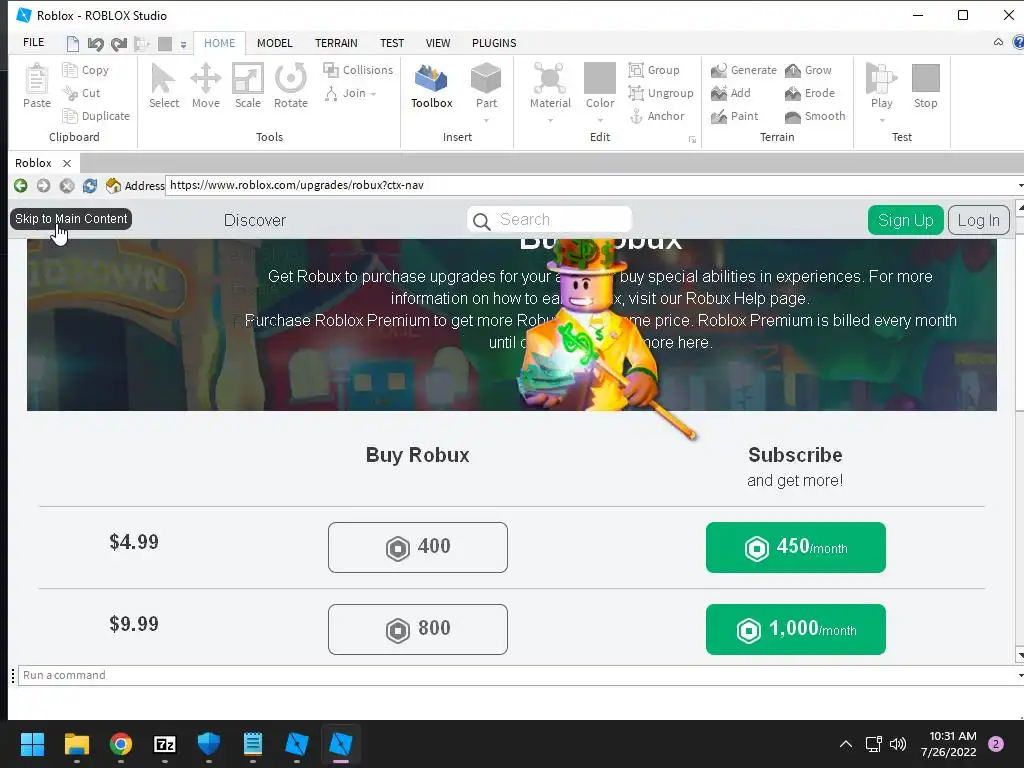This screenshot has height=768, width=1024.
Task: Switch to the HOME ribbon tab
Action: [x=219, y=43]
